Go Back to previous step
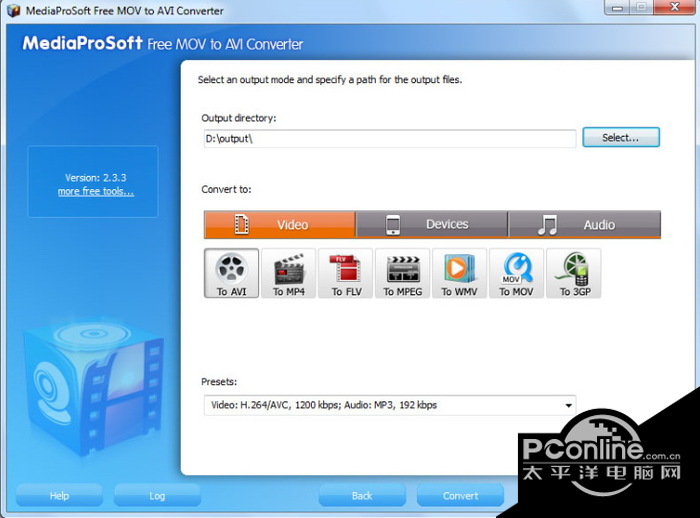 (x=362, y=496)
